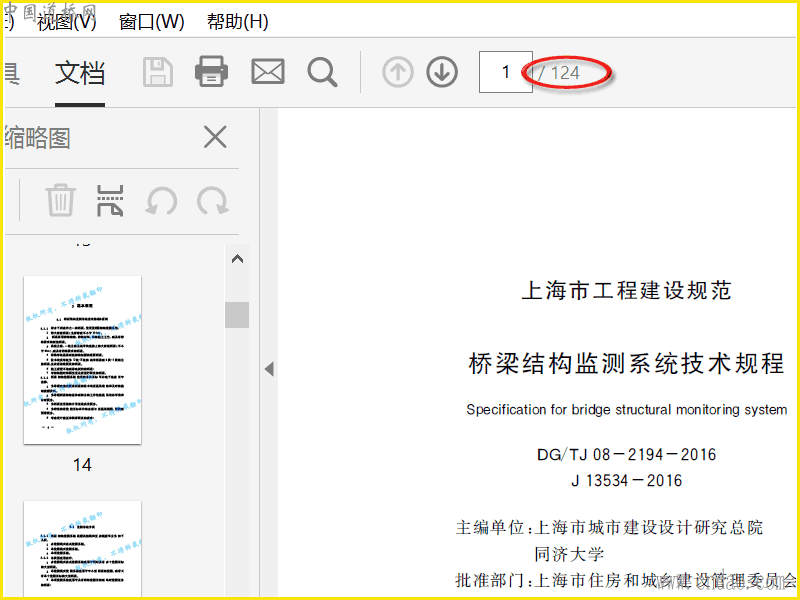Delete page with trash icon
800x600 pixels.
coord(61,201)
